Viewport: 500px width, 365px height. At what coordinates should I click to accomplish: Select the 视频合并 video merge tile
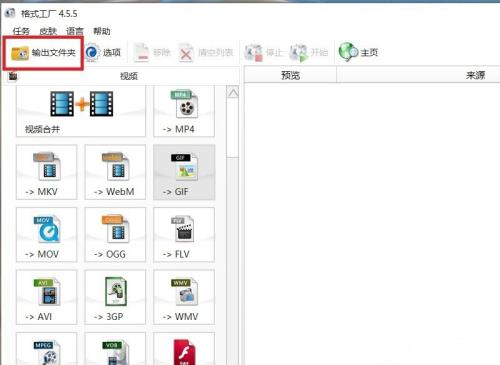[81, 111]
